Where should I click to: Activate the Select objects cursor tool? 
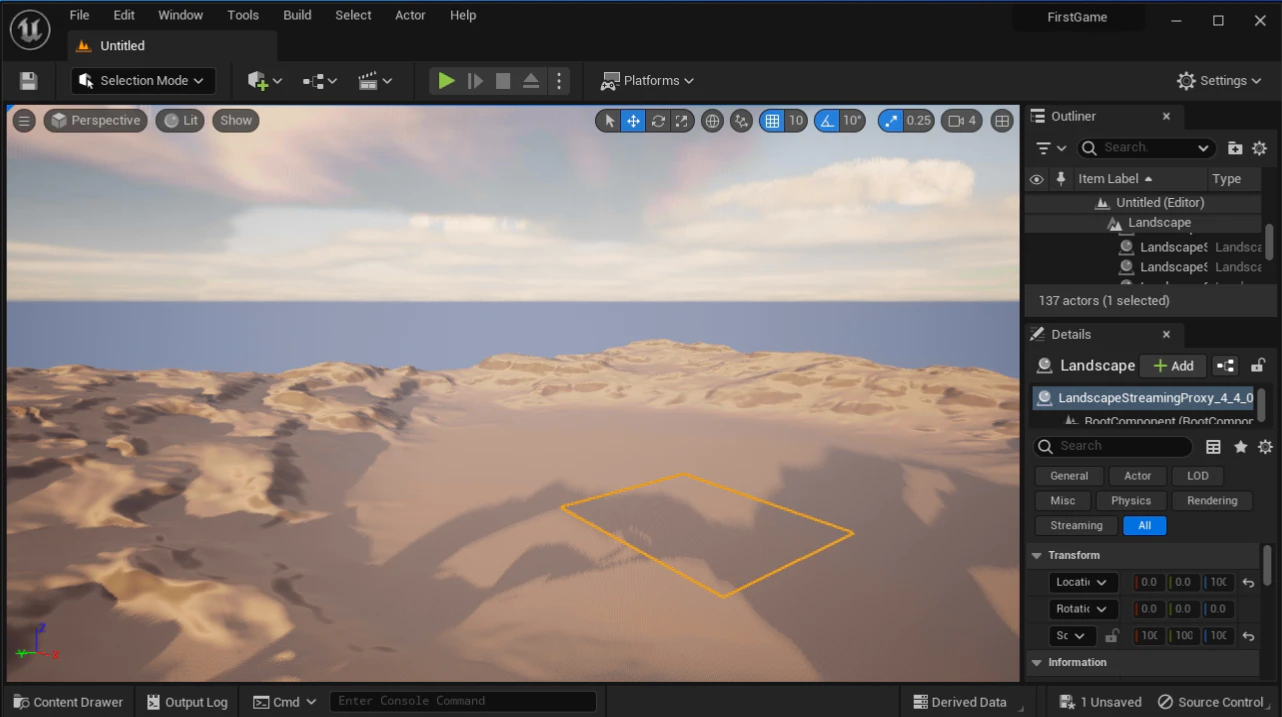click(609, 121)
